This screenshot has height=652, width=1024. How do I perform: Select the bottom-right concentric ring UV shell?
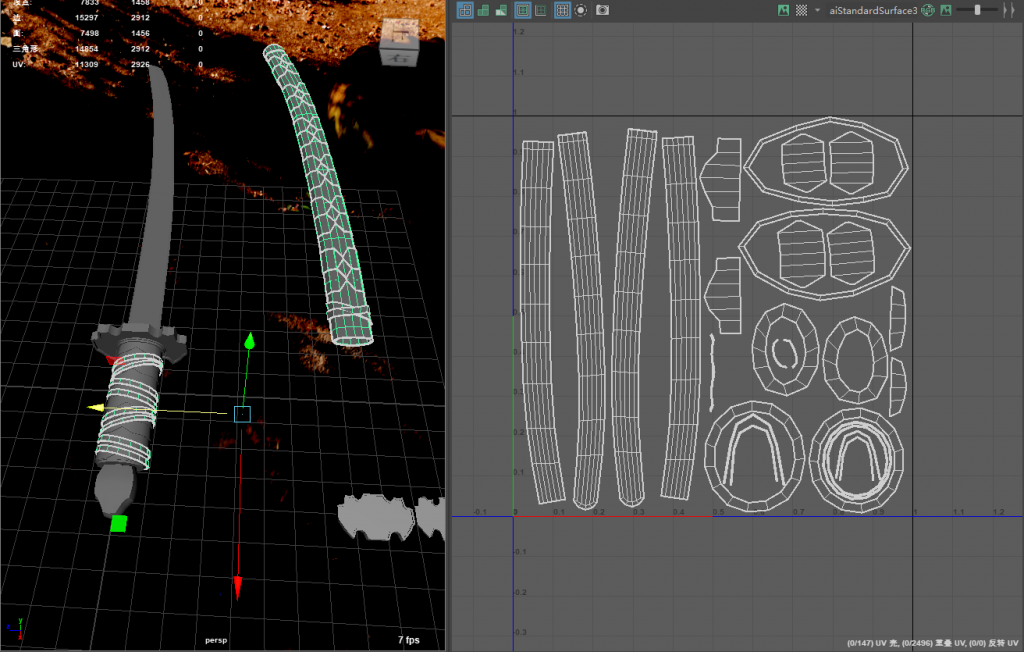[857, 460]
